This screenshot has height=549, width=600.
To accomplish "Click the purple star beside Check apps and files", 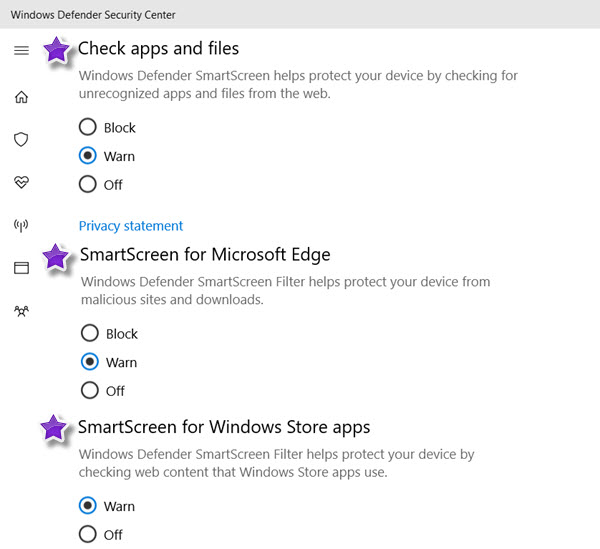I will tap(56, 50).
